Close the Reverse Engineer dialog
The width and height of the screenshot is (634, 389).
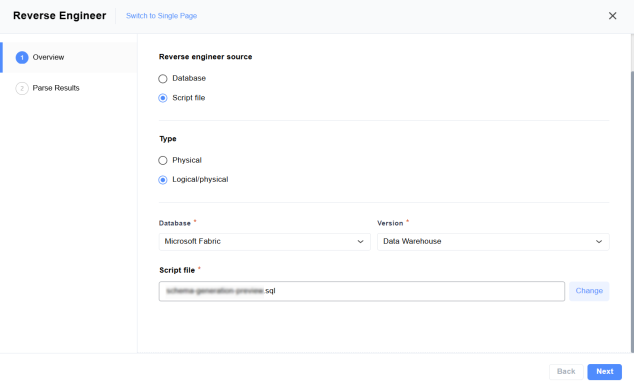click(612, 16)
